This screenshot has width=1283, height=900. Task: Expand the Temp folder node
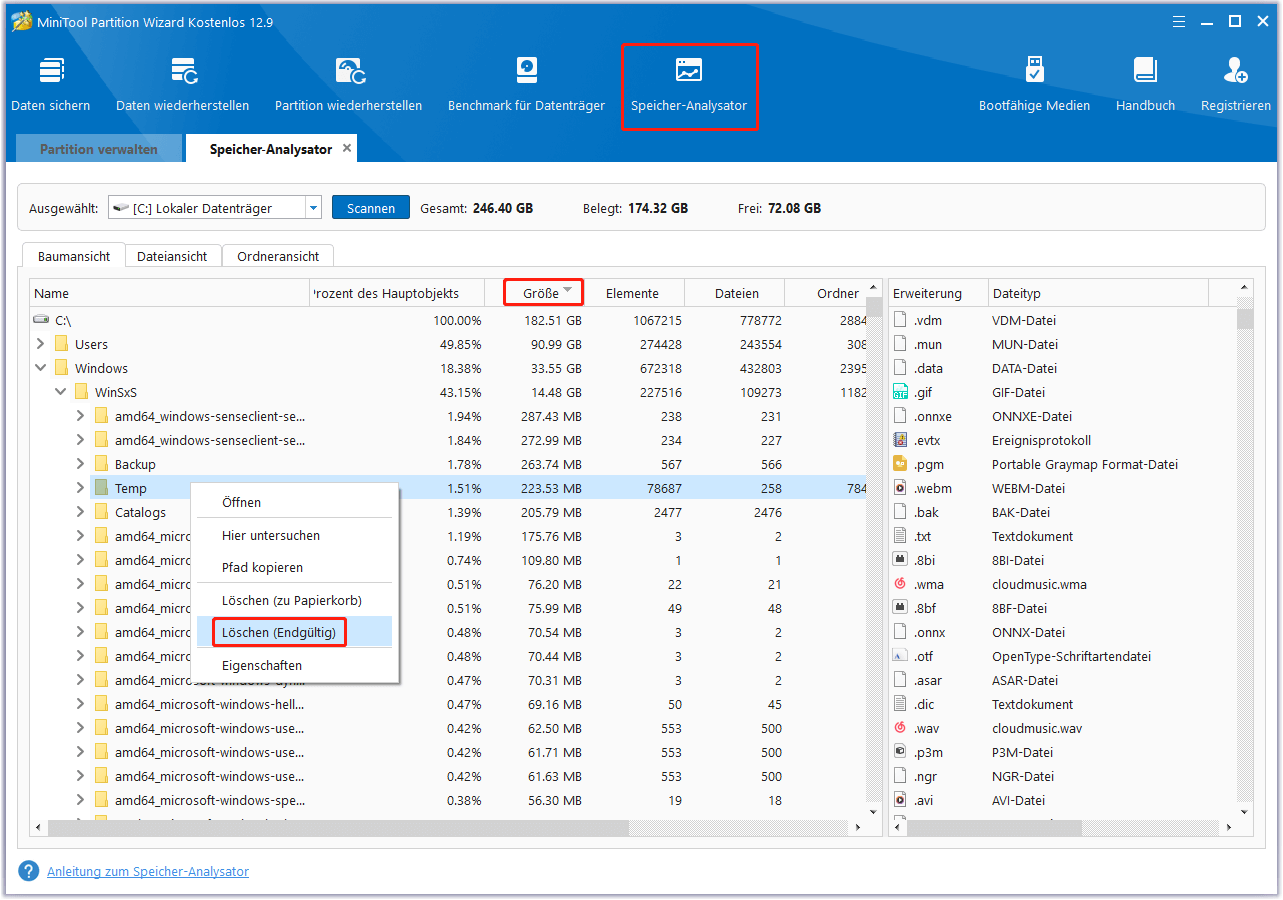[80, 488]
